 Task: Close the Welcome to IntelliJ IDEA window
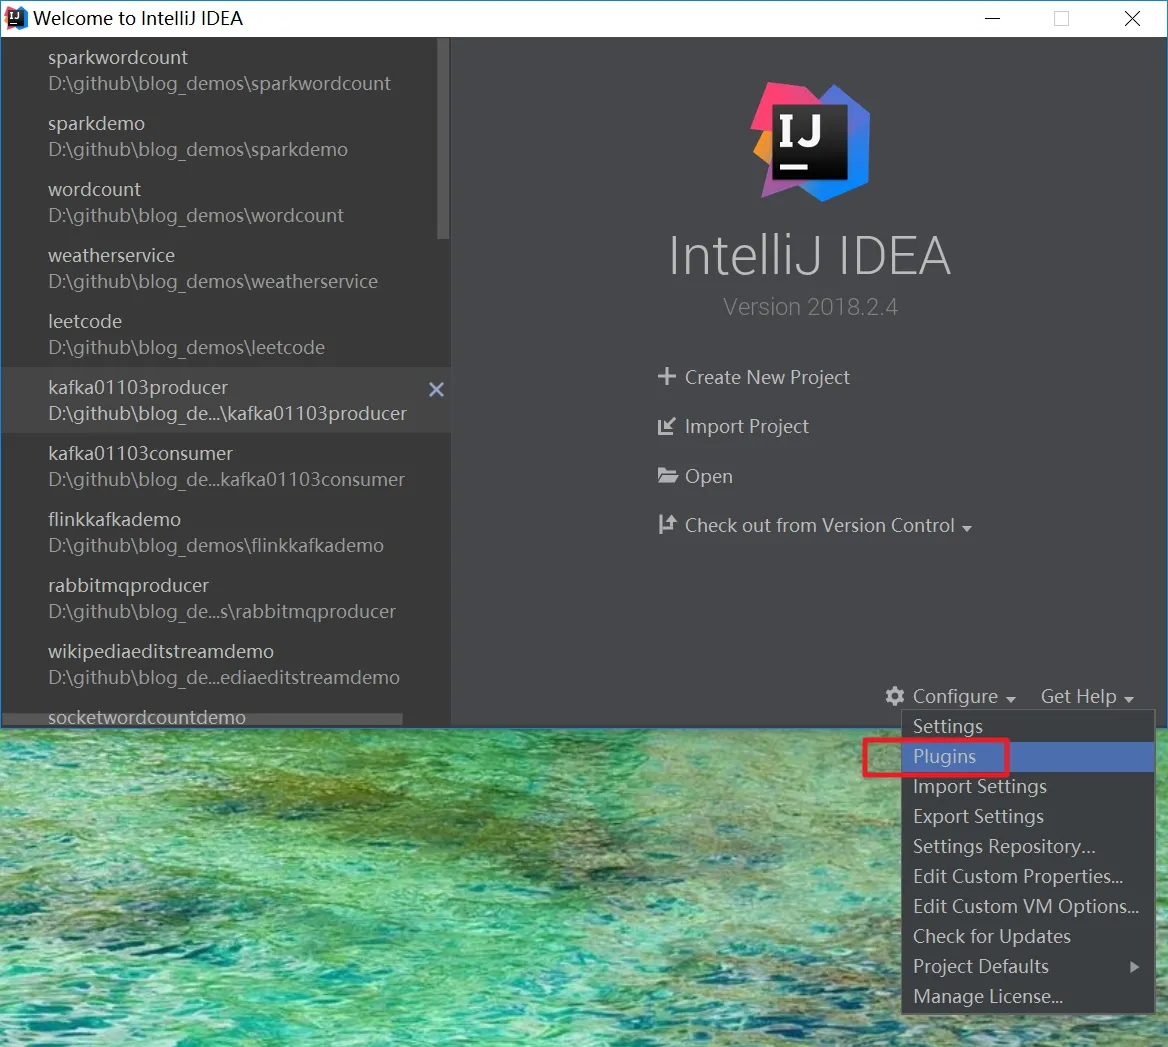(1132, 19)
